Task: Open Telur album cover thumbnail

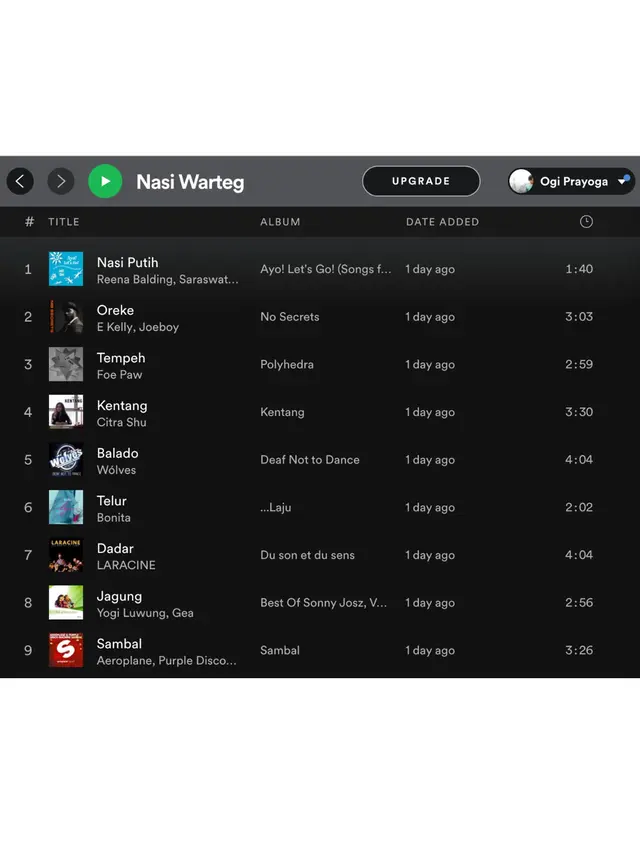Action: [66, 507]
